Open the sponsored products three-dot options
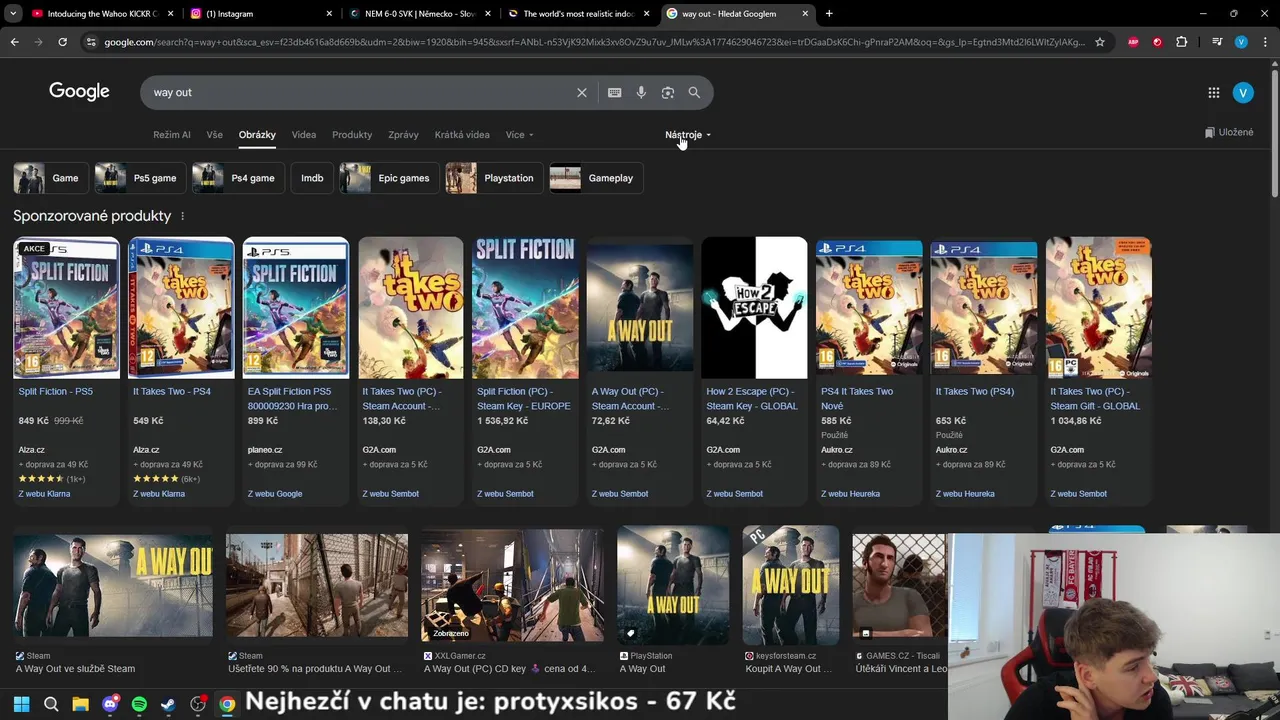 point(182,216)
